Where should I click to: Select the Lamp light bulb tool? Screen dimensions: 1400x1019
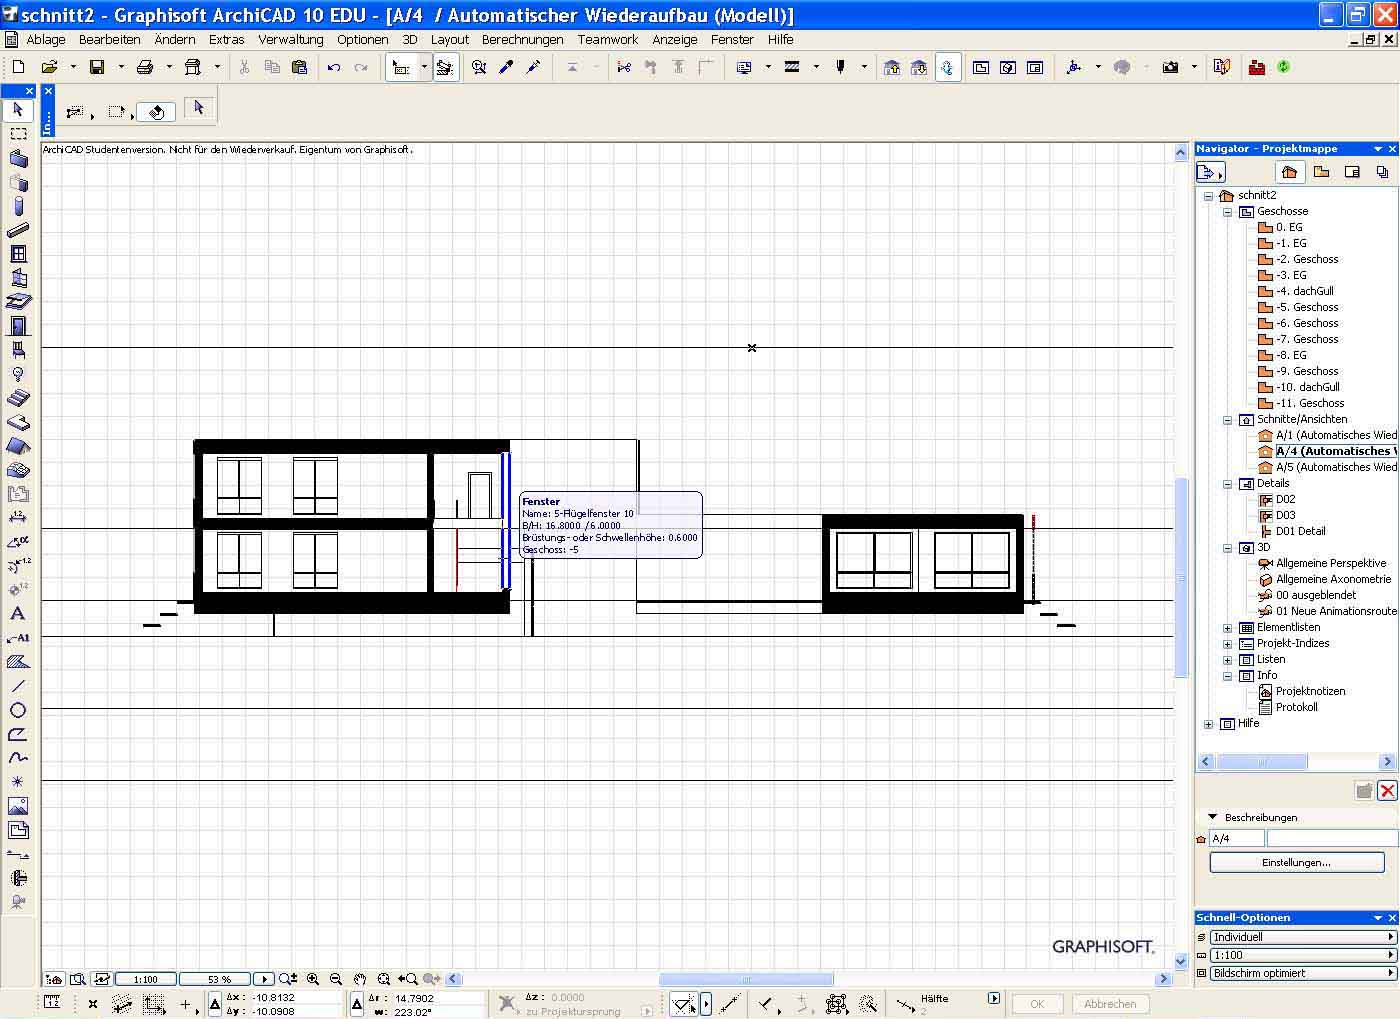pyautogui.click(x=18, y=374)
